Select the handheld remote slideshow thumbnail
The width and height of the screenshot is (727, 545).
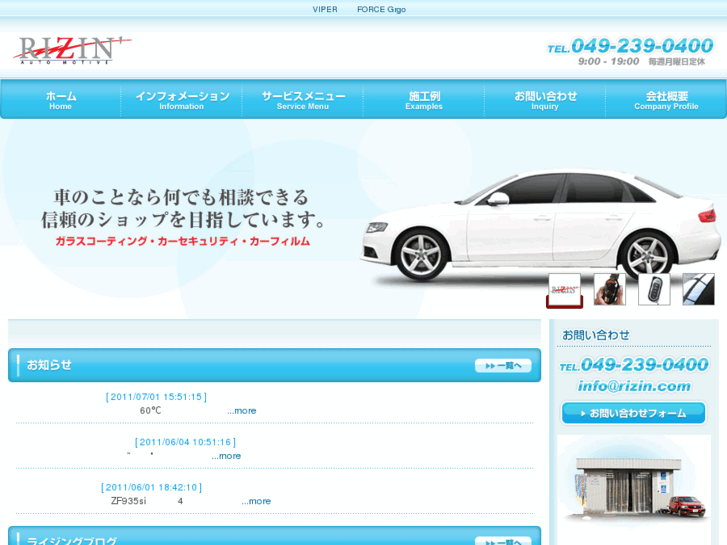click(x=610, y=289)
